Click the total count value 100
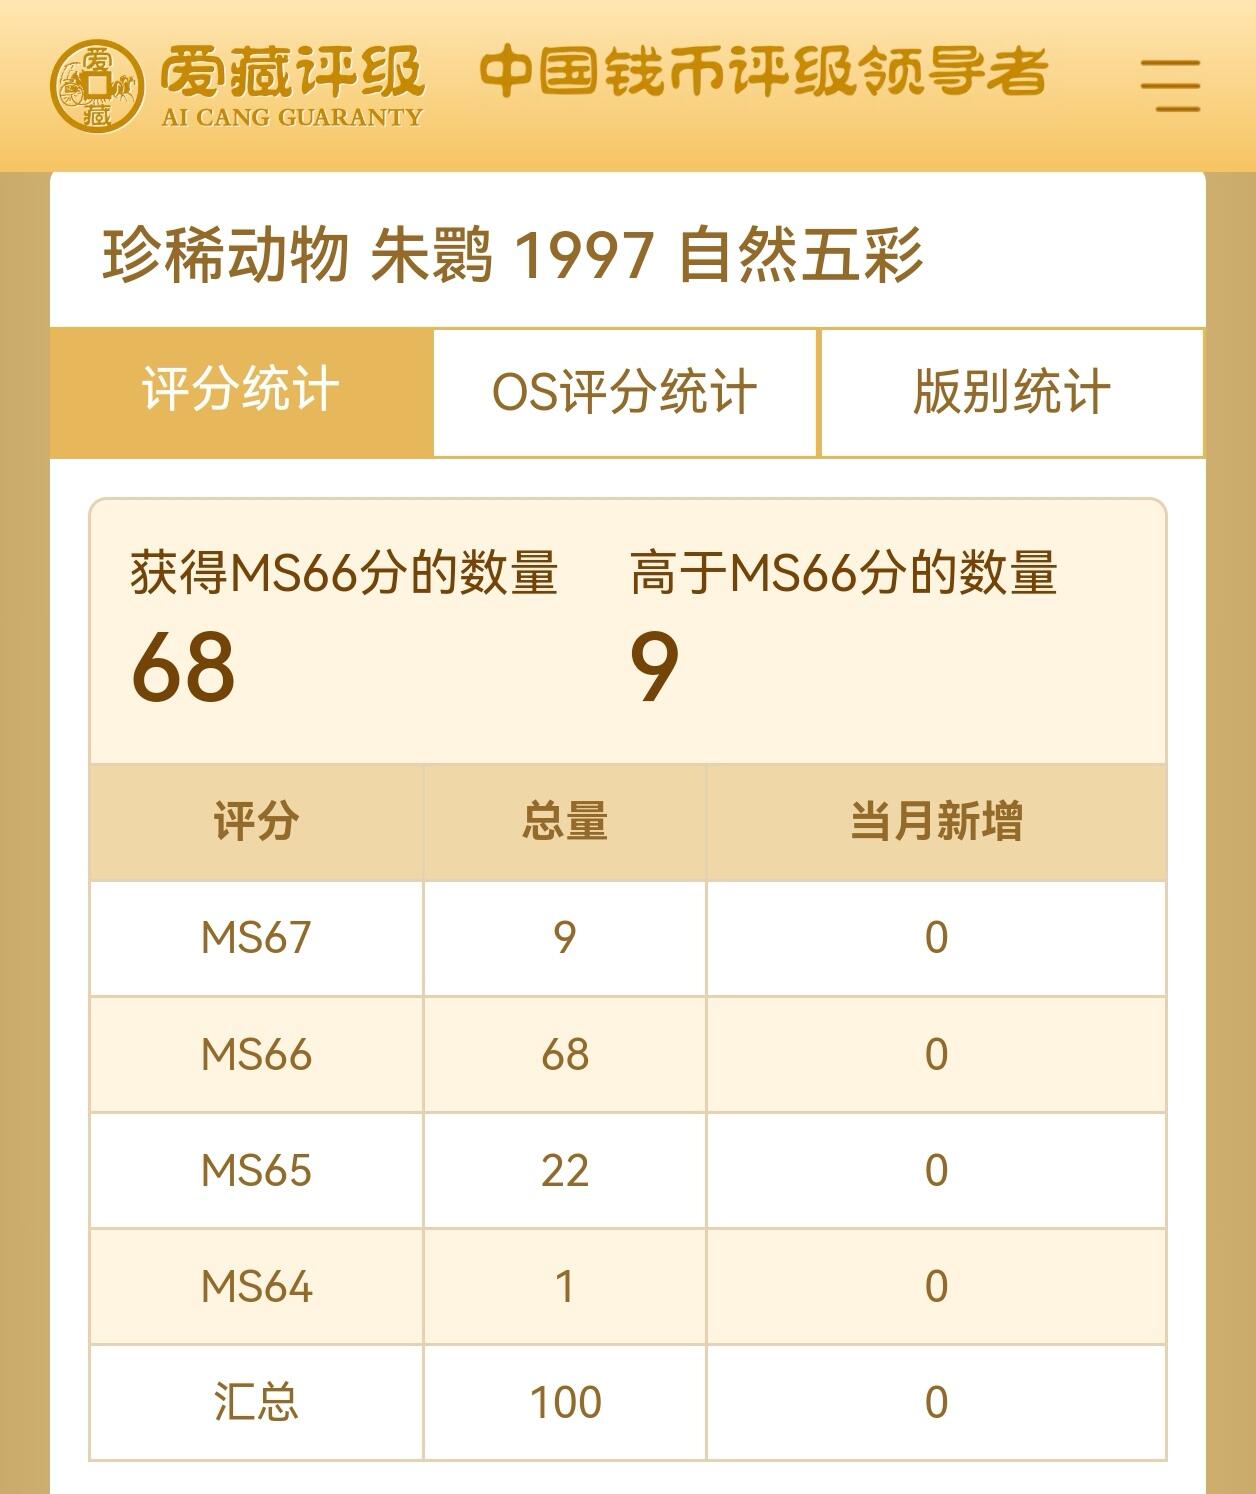The height and width of the screenshot is (1494, 1256). coord(565,1402)
